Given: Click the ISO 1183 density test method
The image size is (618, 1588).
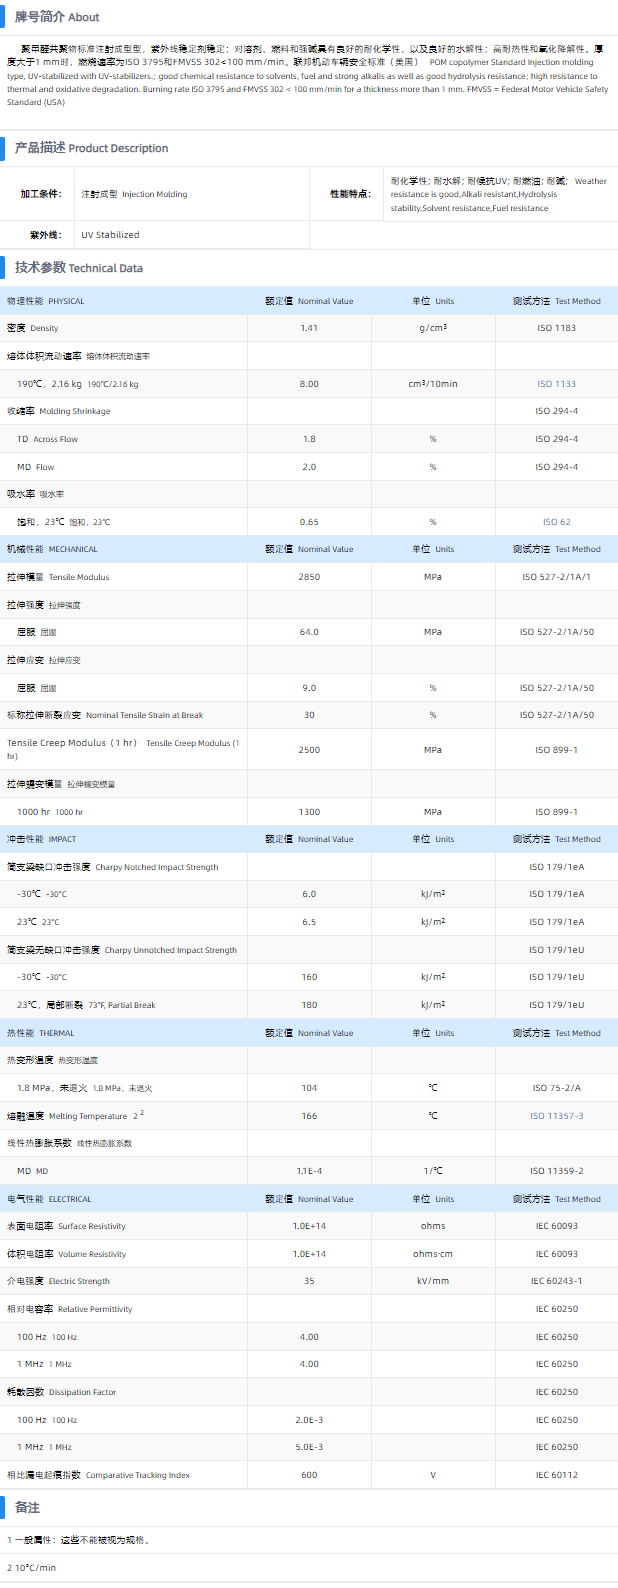Looking at the screenshot, I should (x=556, y=328).
